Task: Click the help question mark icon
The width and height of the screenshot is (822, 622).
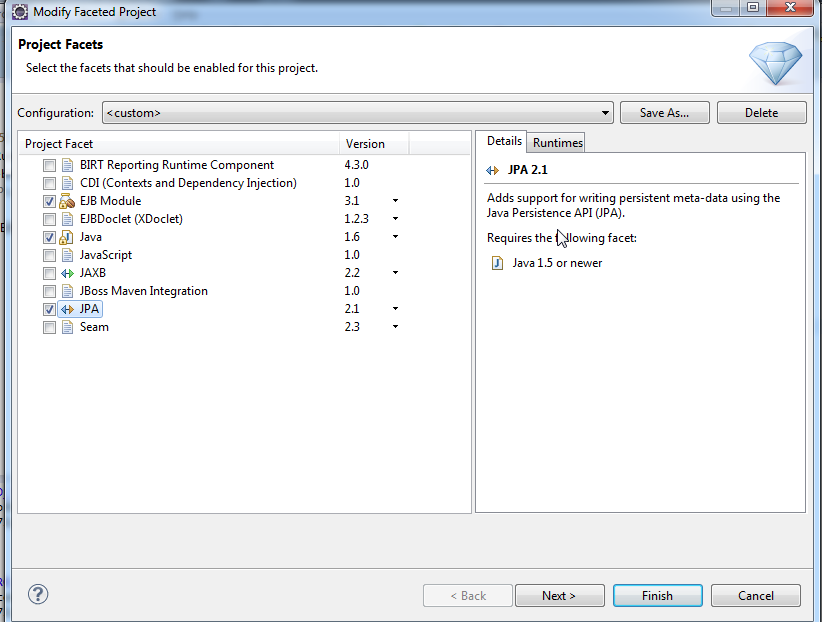Action: [38, 594]
